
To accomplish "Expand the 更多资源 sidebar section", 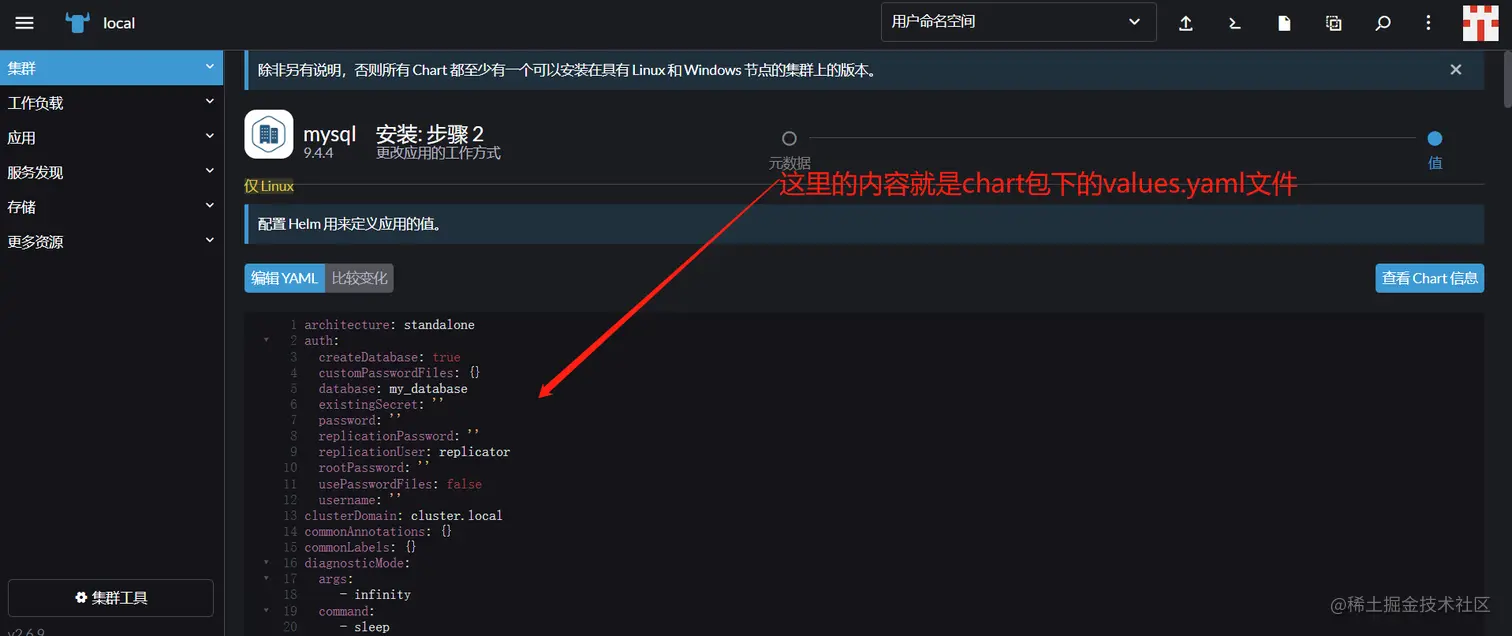I will pyautogui.click(x=112, y=242).
